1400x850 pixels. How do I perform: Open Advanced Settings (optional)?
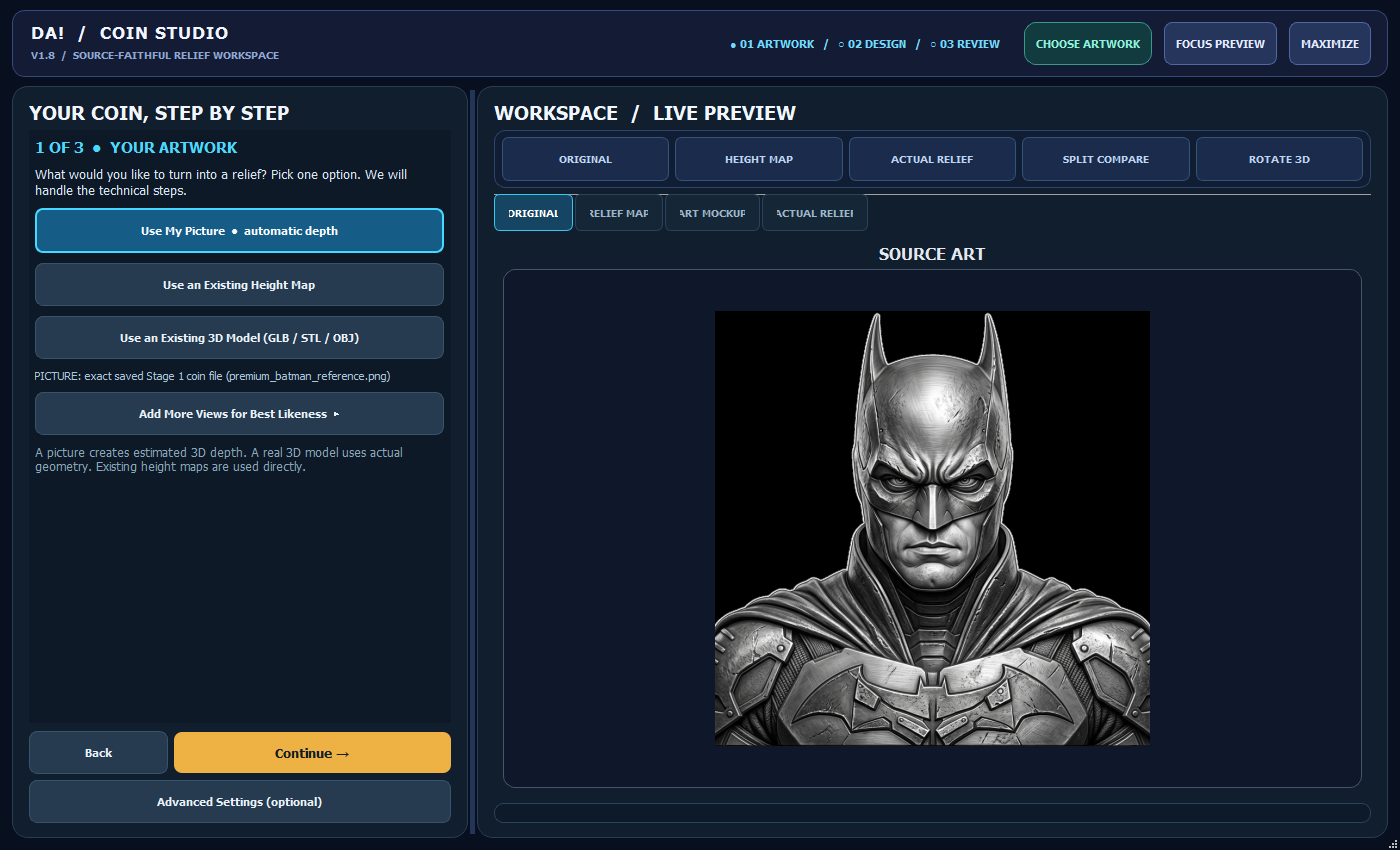coord(239,802)
